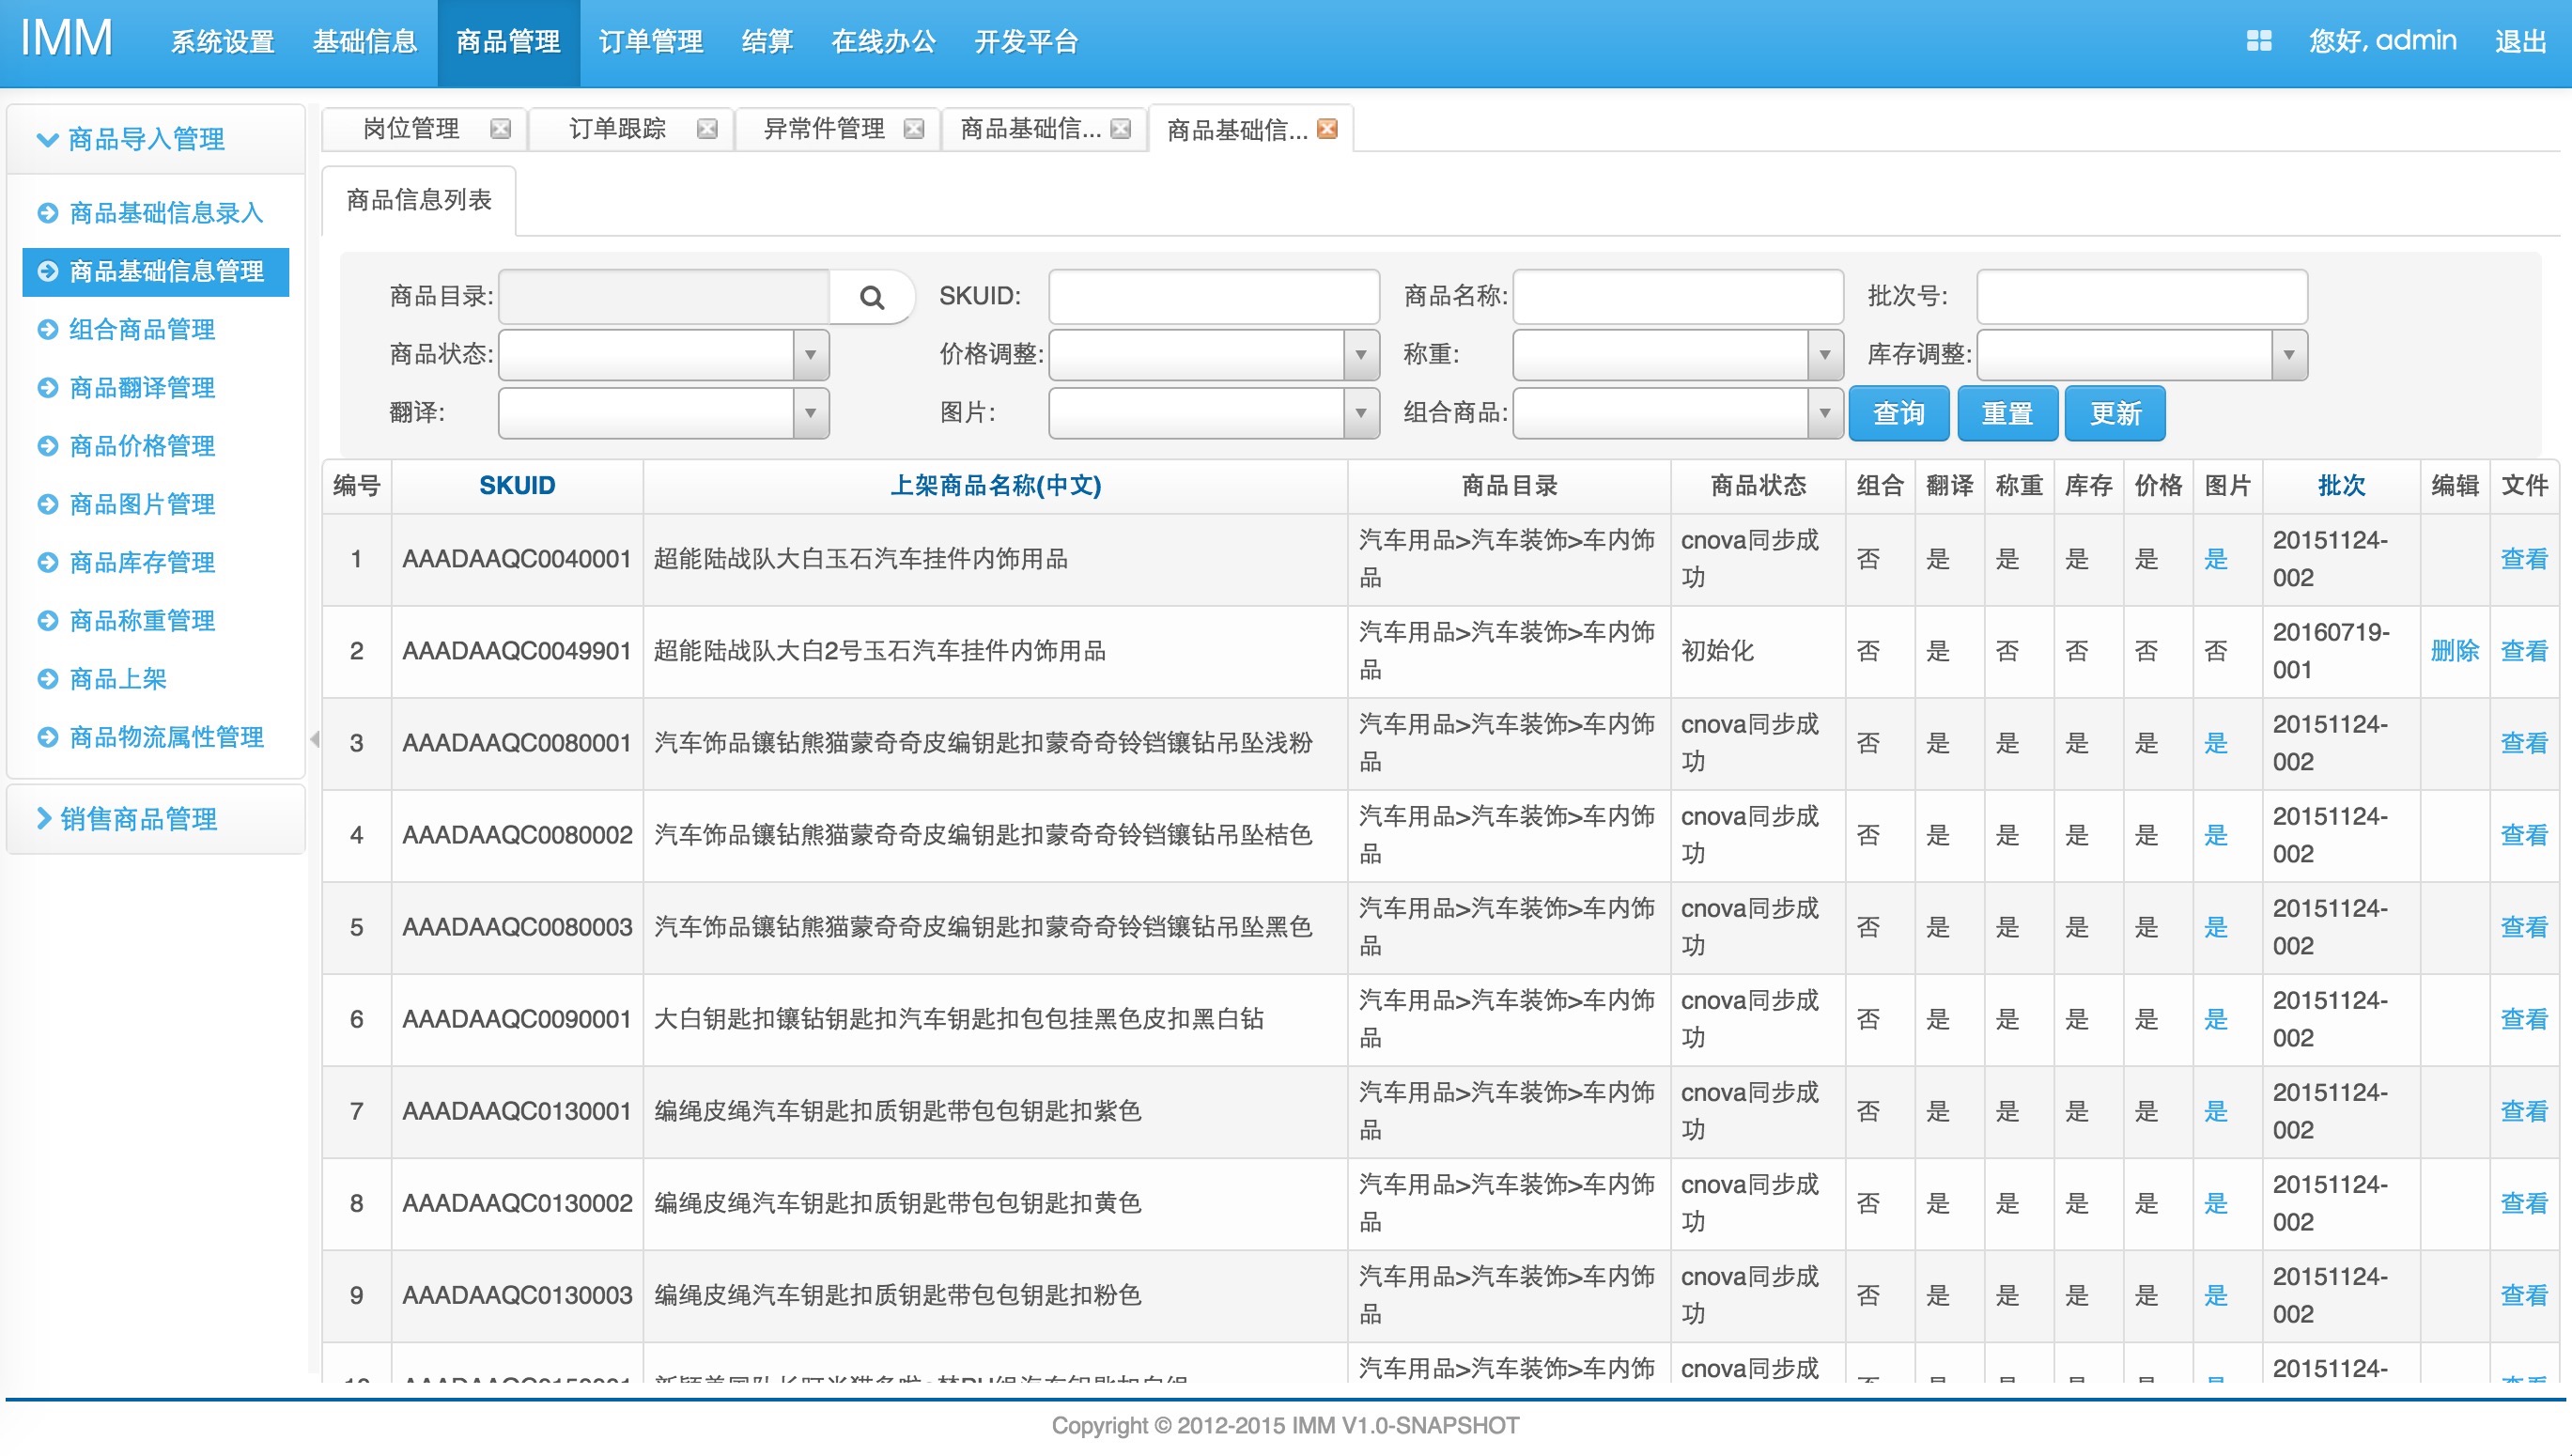The image size is (2572, 1456).
Task: Close the 订单跟踪 tab with its X icon
Action: pyautogui.click(x=707, y=129)
